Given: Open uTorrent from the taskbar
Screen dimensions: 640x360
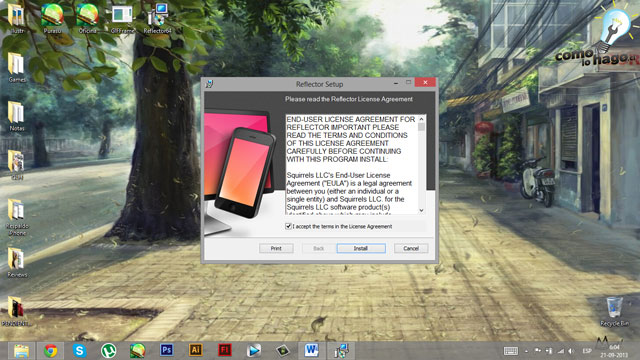Looking at the screenshot, I should point(108,351).
